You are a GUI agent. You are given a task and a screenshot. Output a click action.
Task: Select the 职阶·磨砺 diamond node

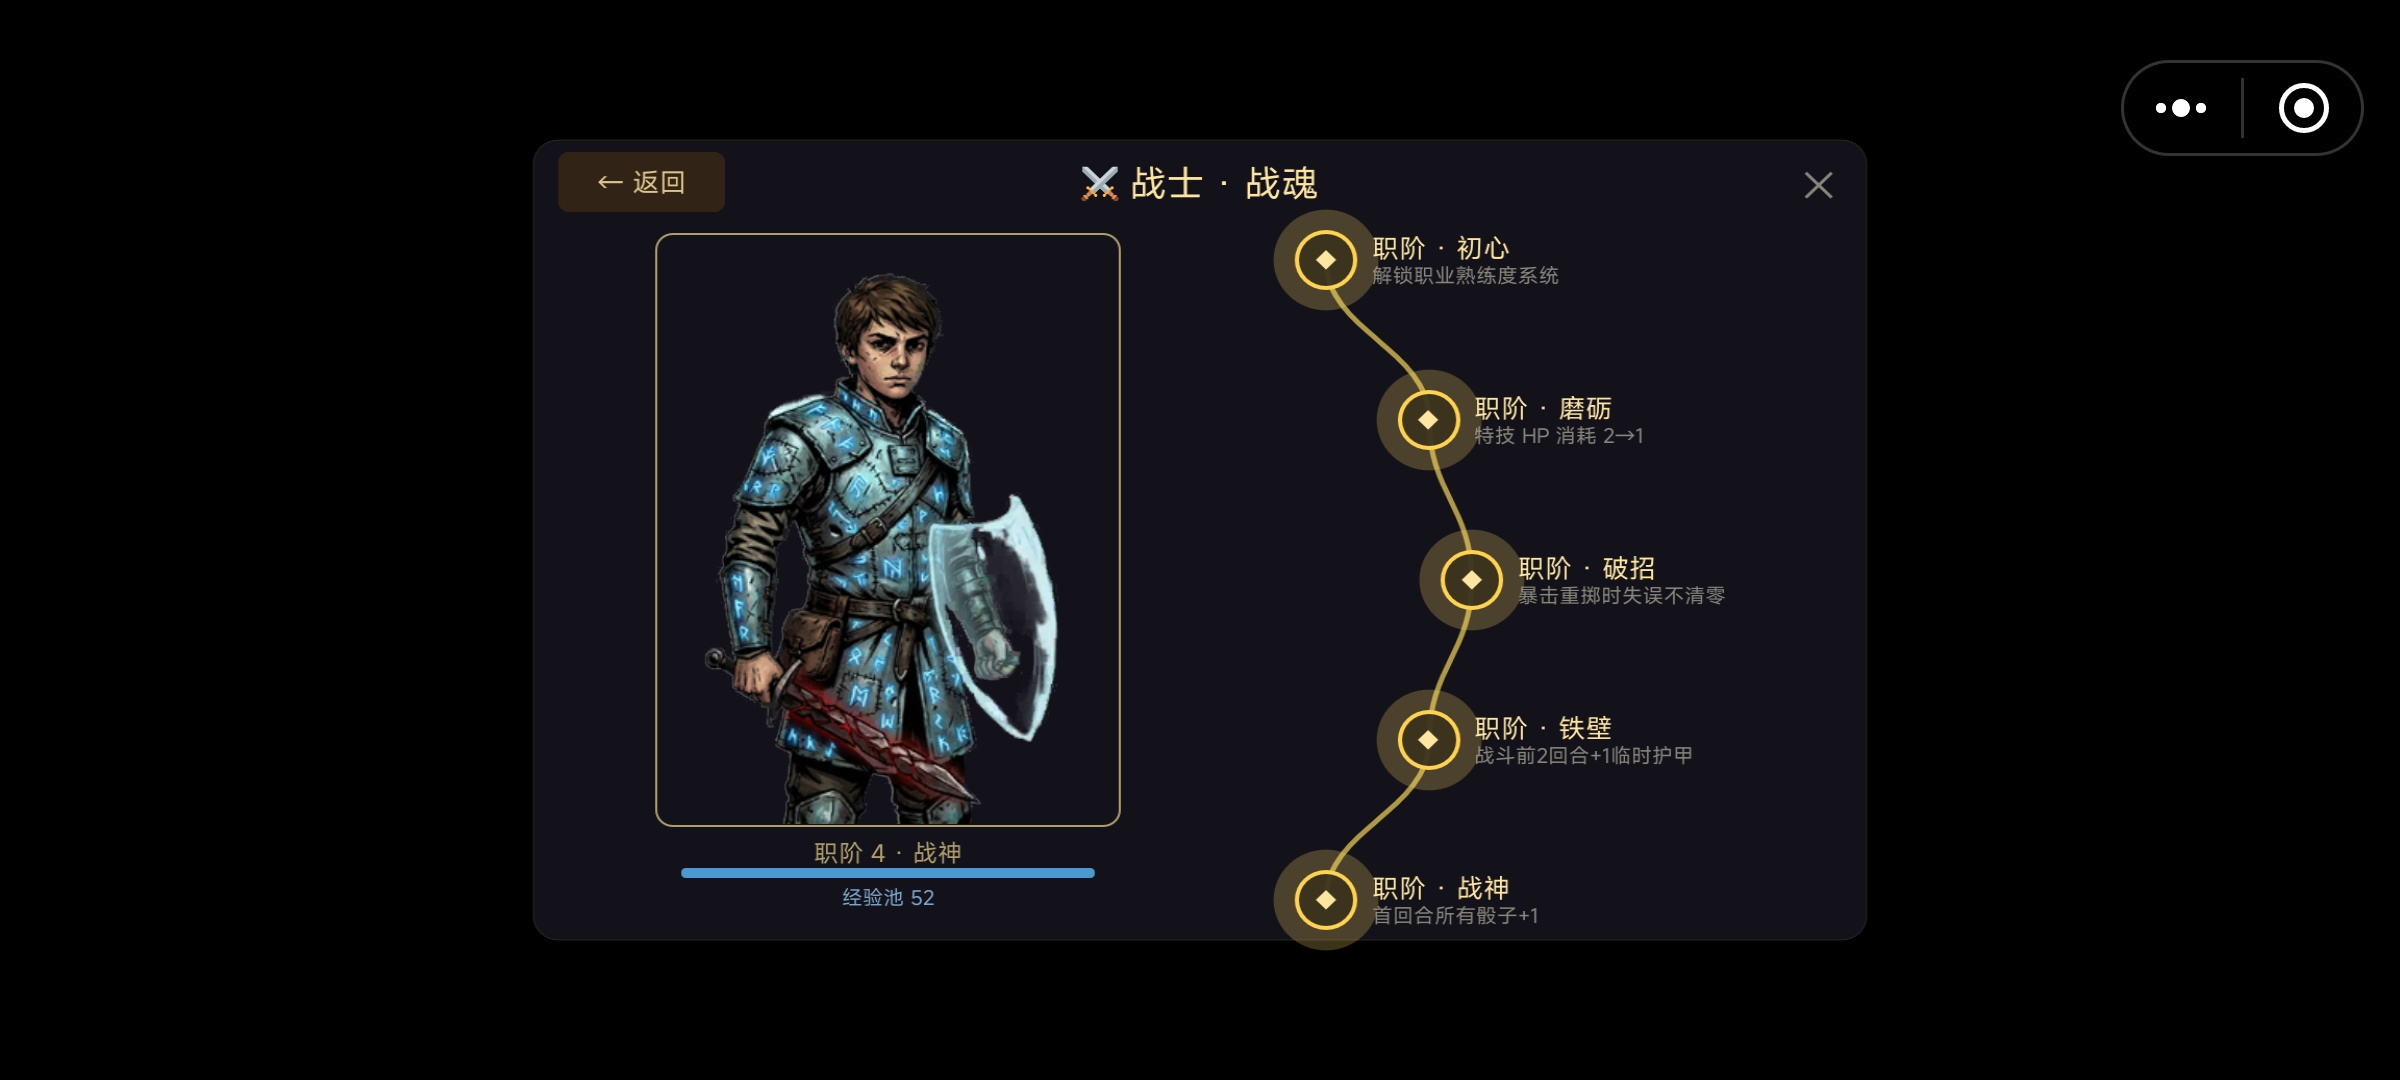point(1428,420)
